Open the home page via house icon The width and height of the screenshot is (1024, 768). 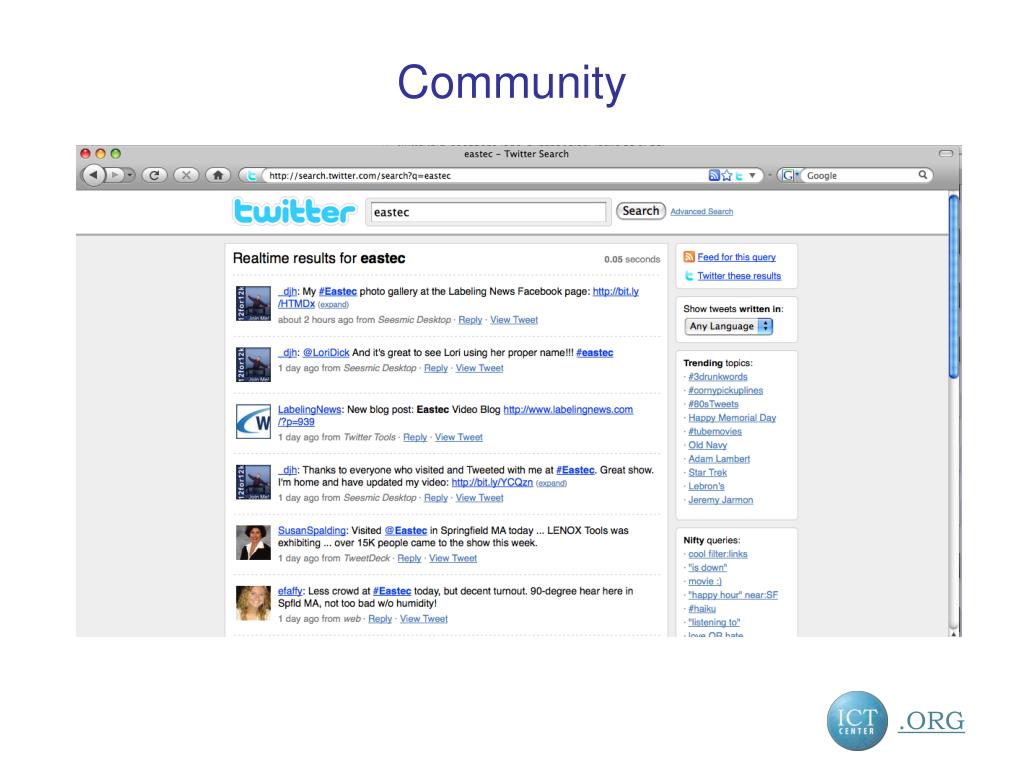point(218,175)
